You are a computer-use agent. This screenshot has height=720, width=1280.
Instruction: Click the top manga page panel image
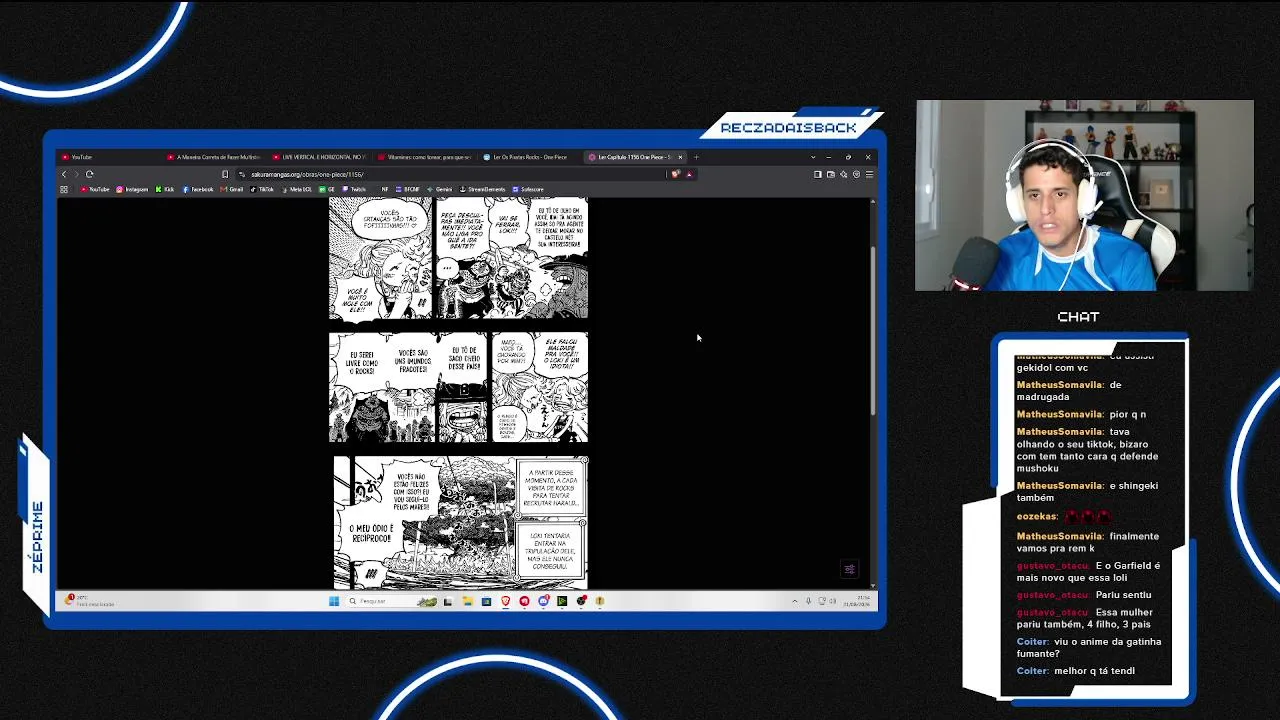tap(459, 258)
